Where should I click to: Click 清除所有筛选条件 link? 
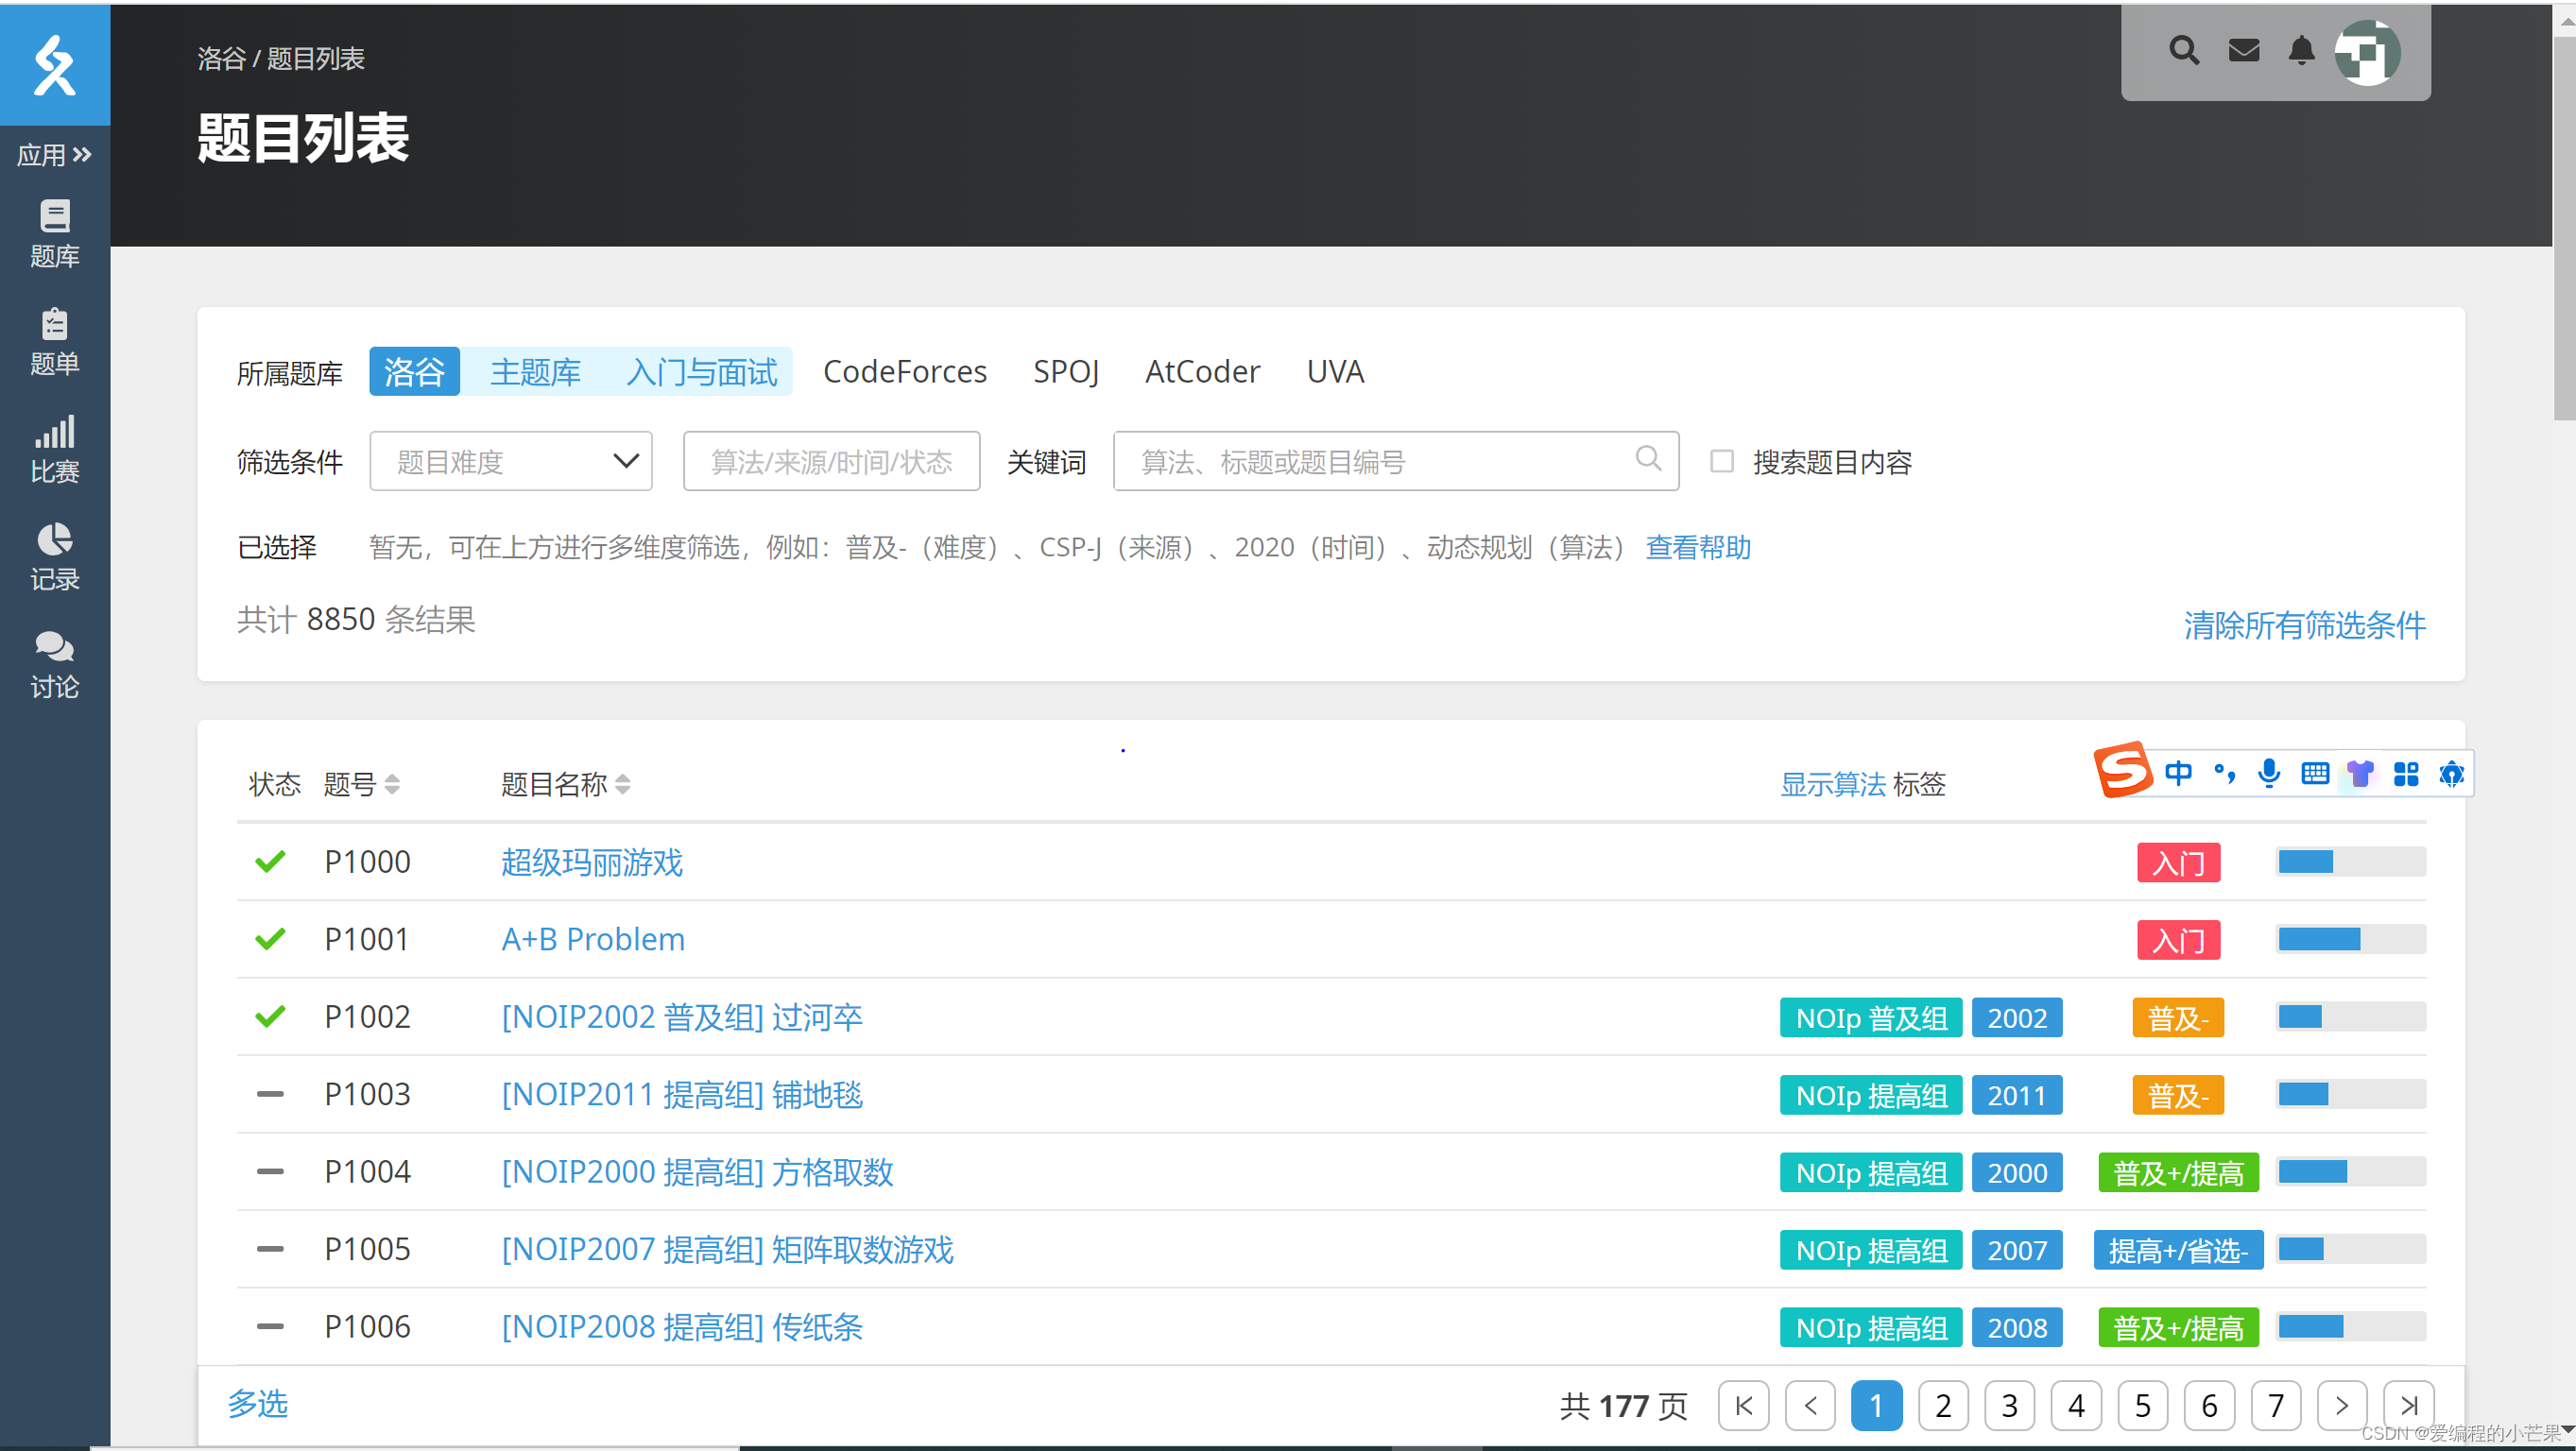[x=2303, y=625]
